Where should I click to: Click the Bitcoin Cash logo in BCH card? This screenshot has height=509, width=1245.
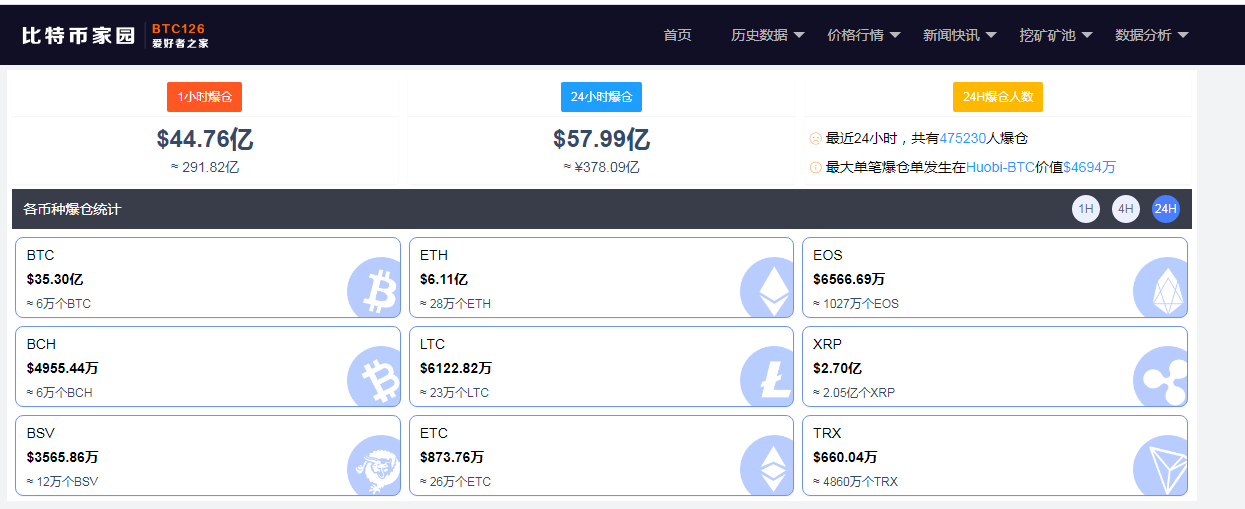point(374,378)
